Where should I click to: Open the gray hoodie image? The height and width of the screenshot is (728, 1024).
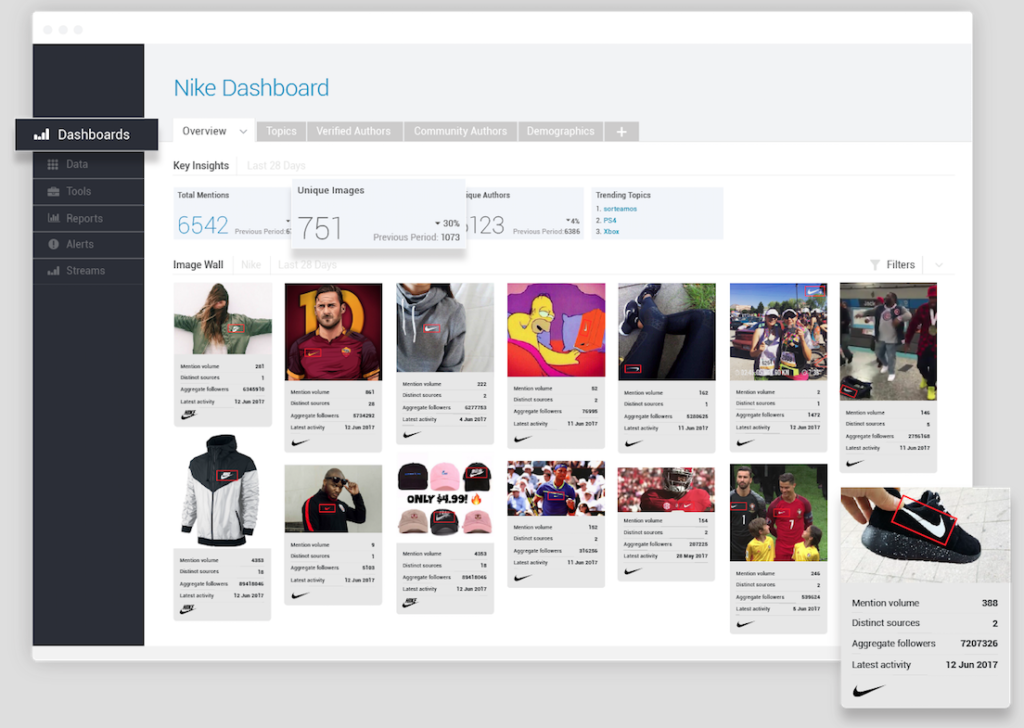[x=445, y=328]
